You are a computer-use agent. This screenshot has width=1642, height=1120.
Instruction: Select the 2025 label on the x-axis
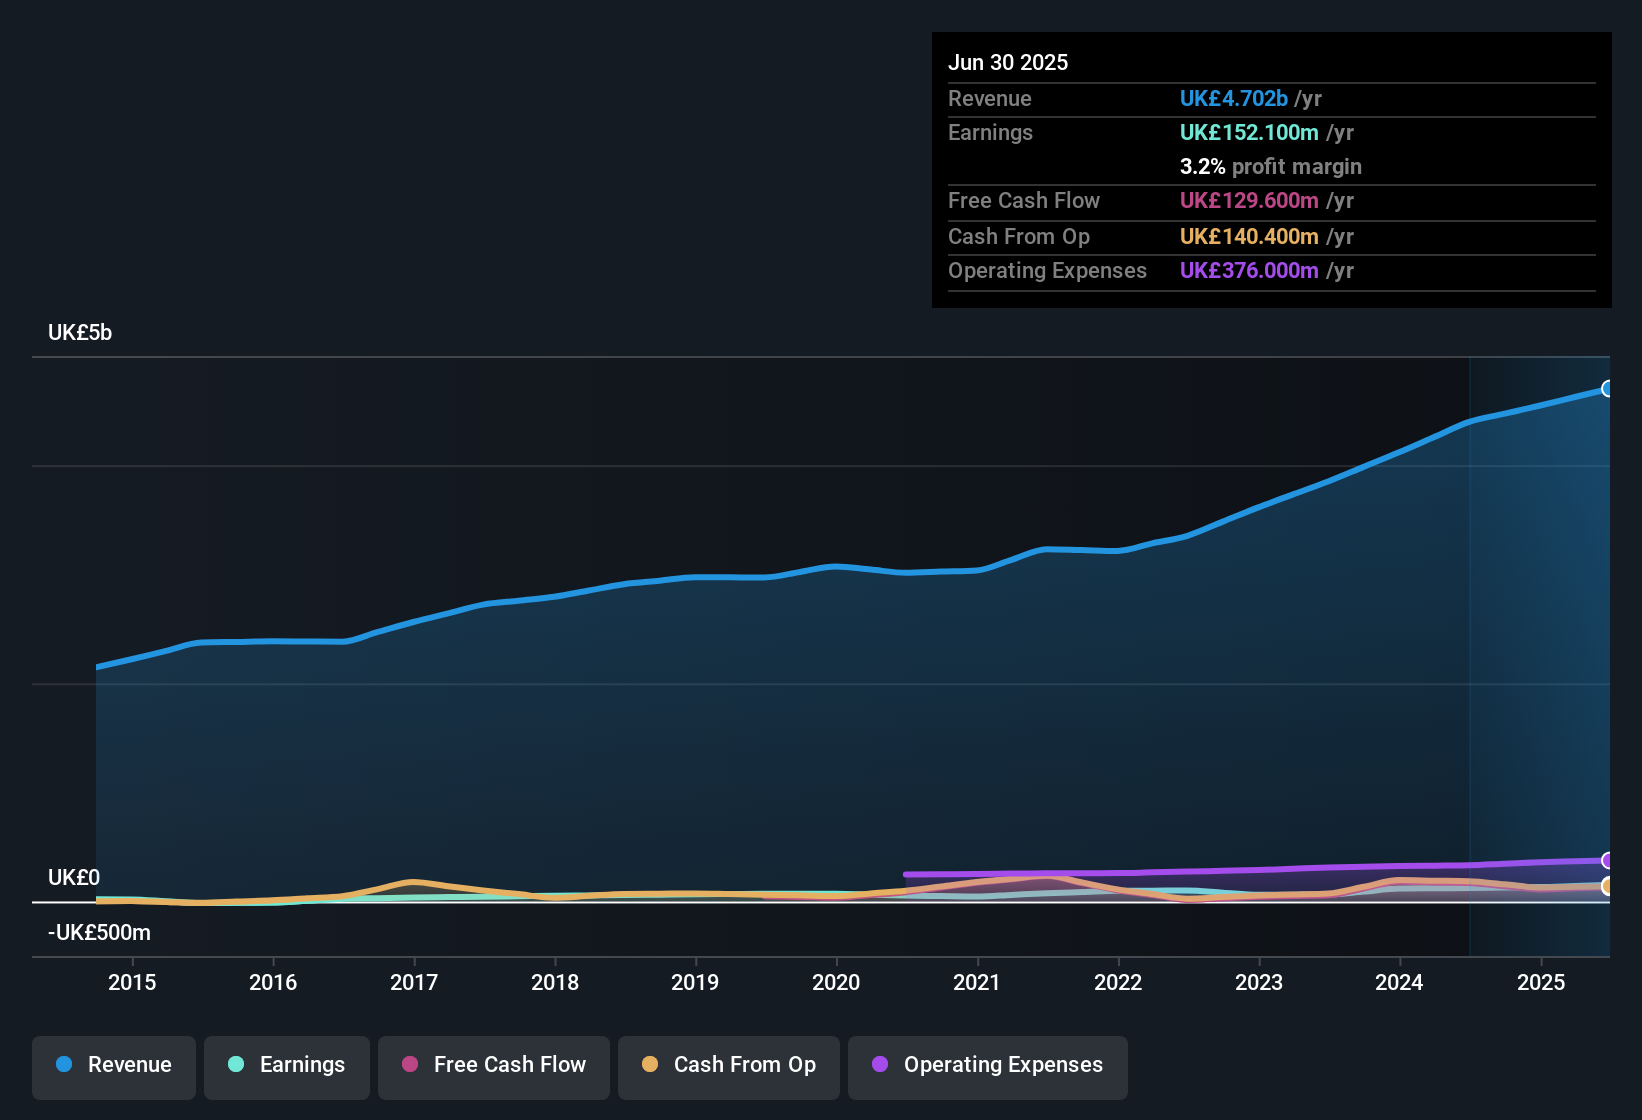[1541, 982]
